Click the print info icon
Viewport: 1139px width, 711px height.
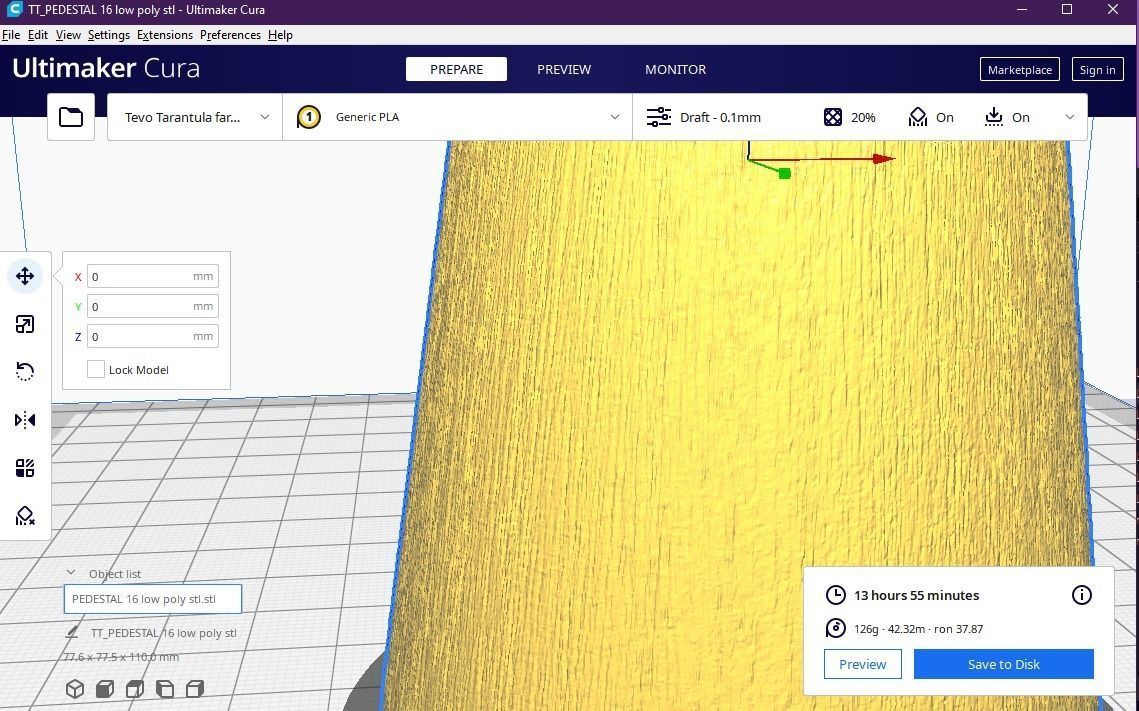(1082, 595)
